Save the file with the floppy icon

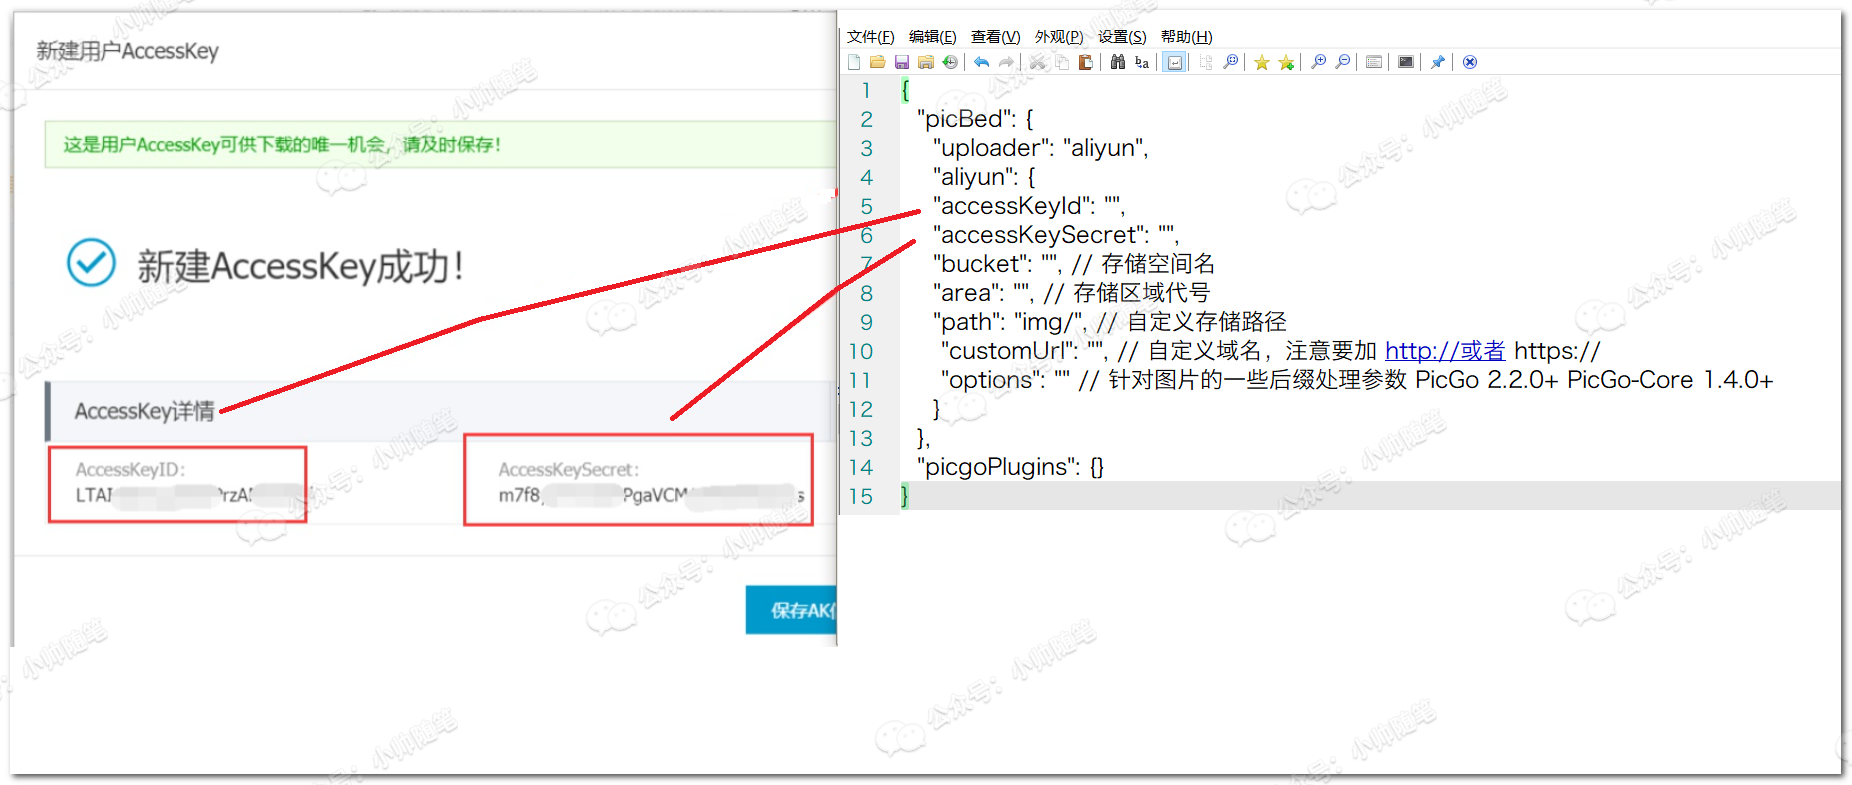(x=902, y=62)
